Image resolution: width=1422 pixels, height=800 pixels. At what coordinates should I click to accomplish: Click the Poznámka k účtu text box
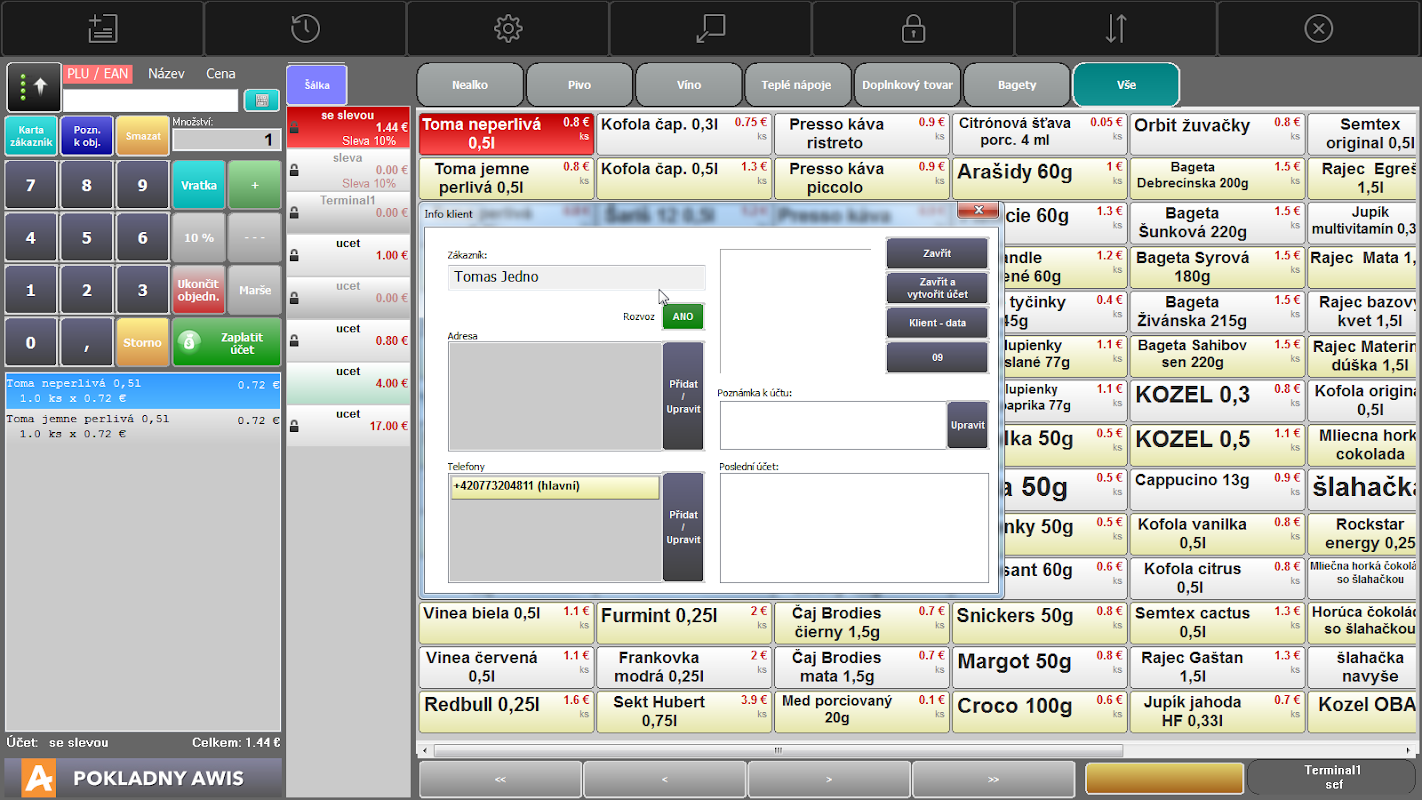(x=832, y=425)
